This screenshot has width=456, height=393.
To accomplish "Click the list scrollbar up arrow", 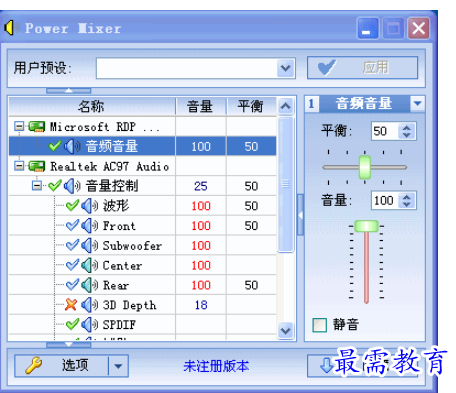I will point(286,106).
